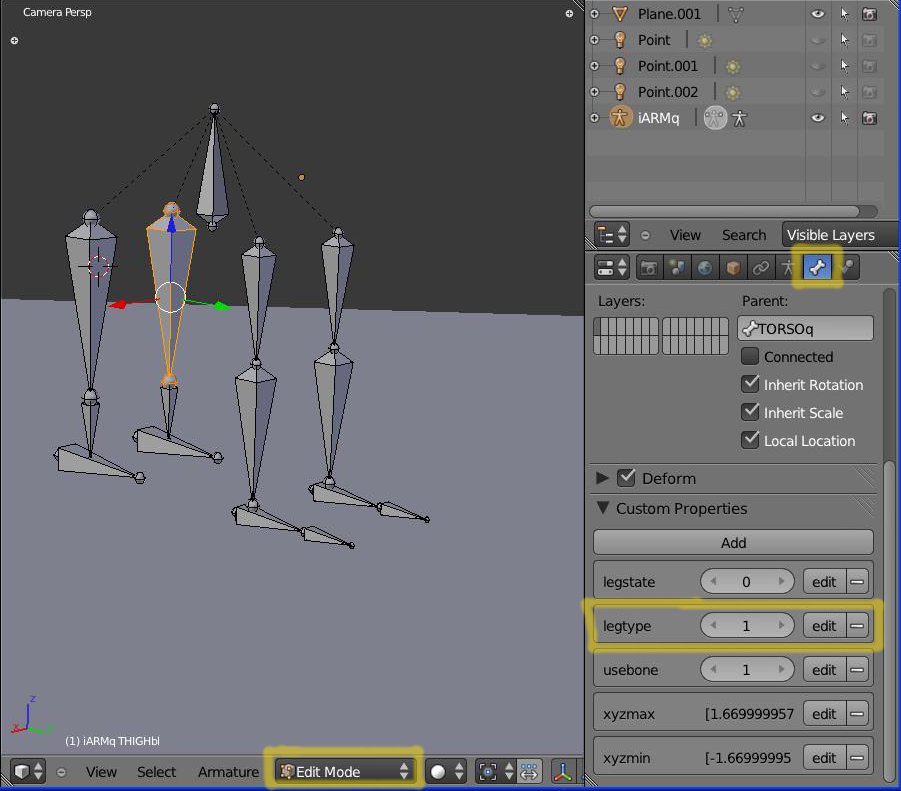
Task: Click the Add custom property button
Action: [x=733, y=543]
